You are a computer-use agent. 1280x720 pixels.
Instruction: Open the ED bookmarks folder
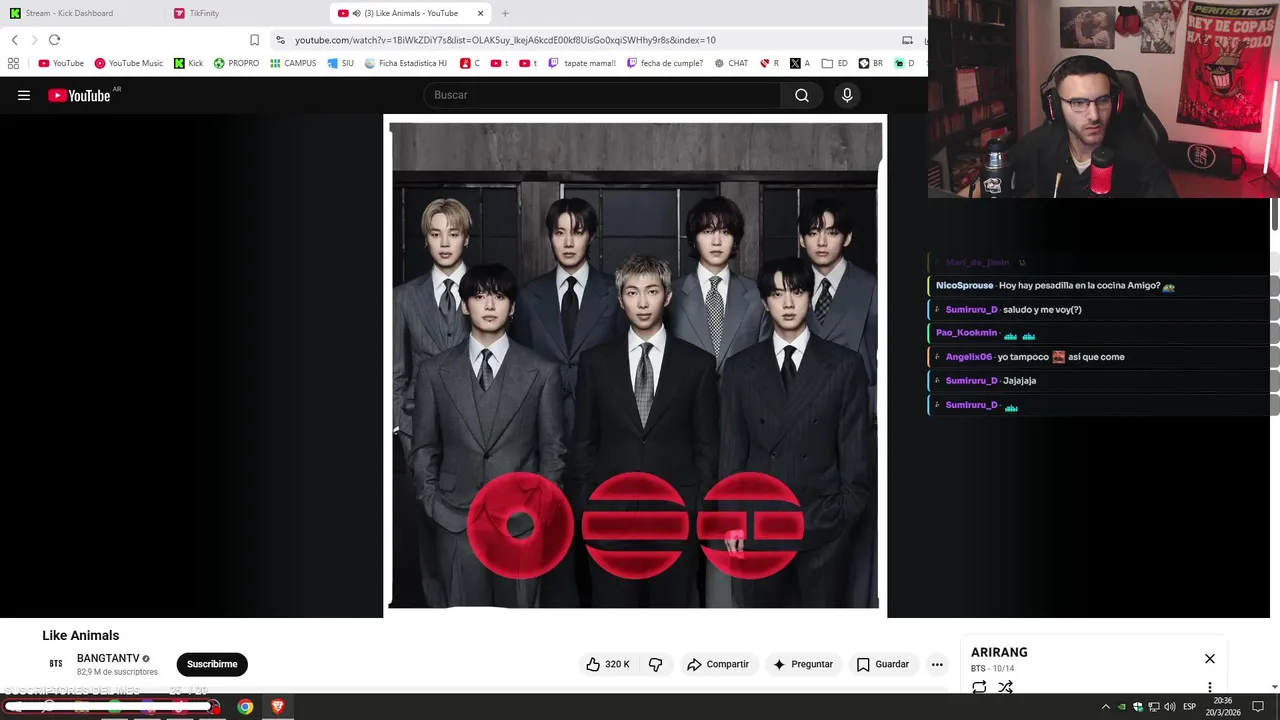coord(834,63)
